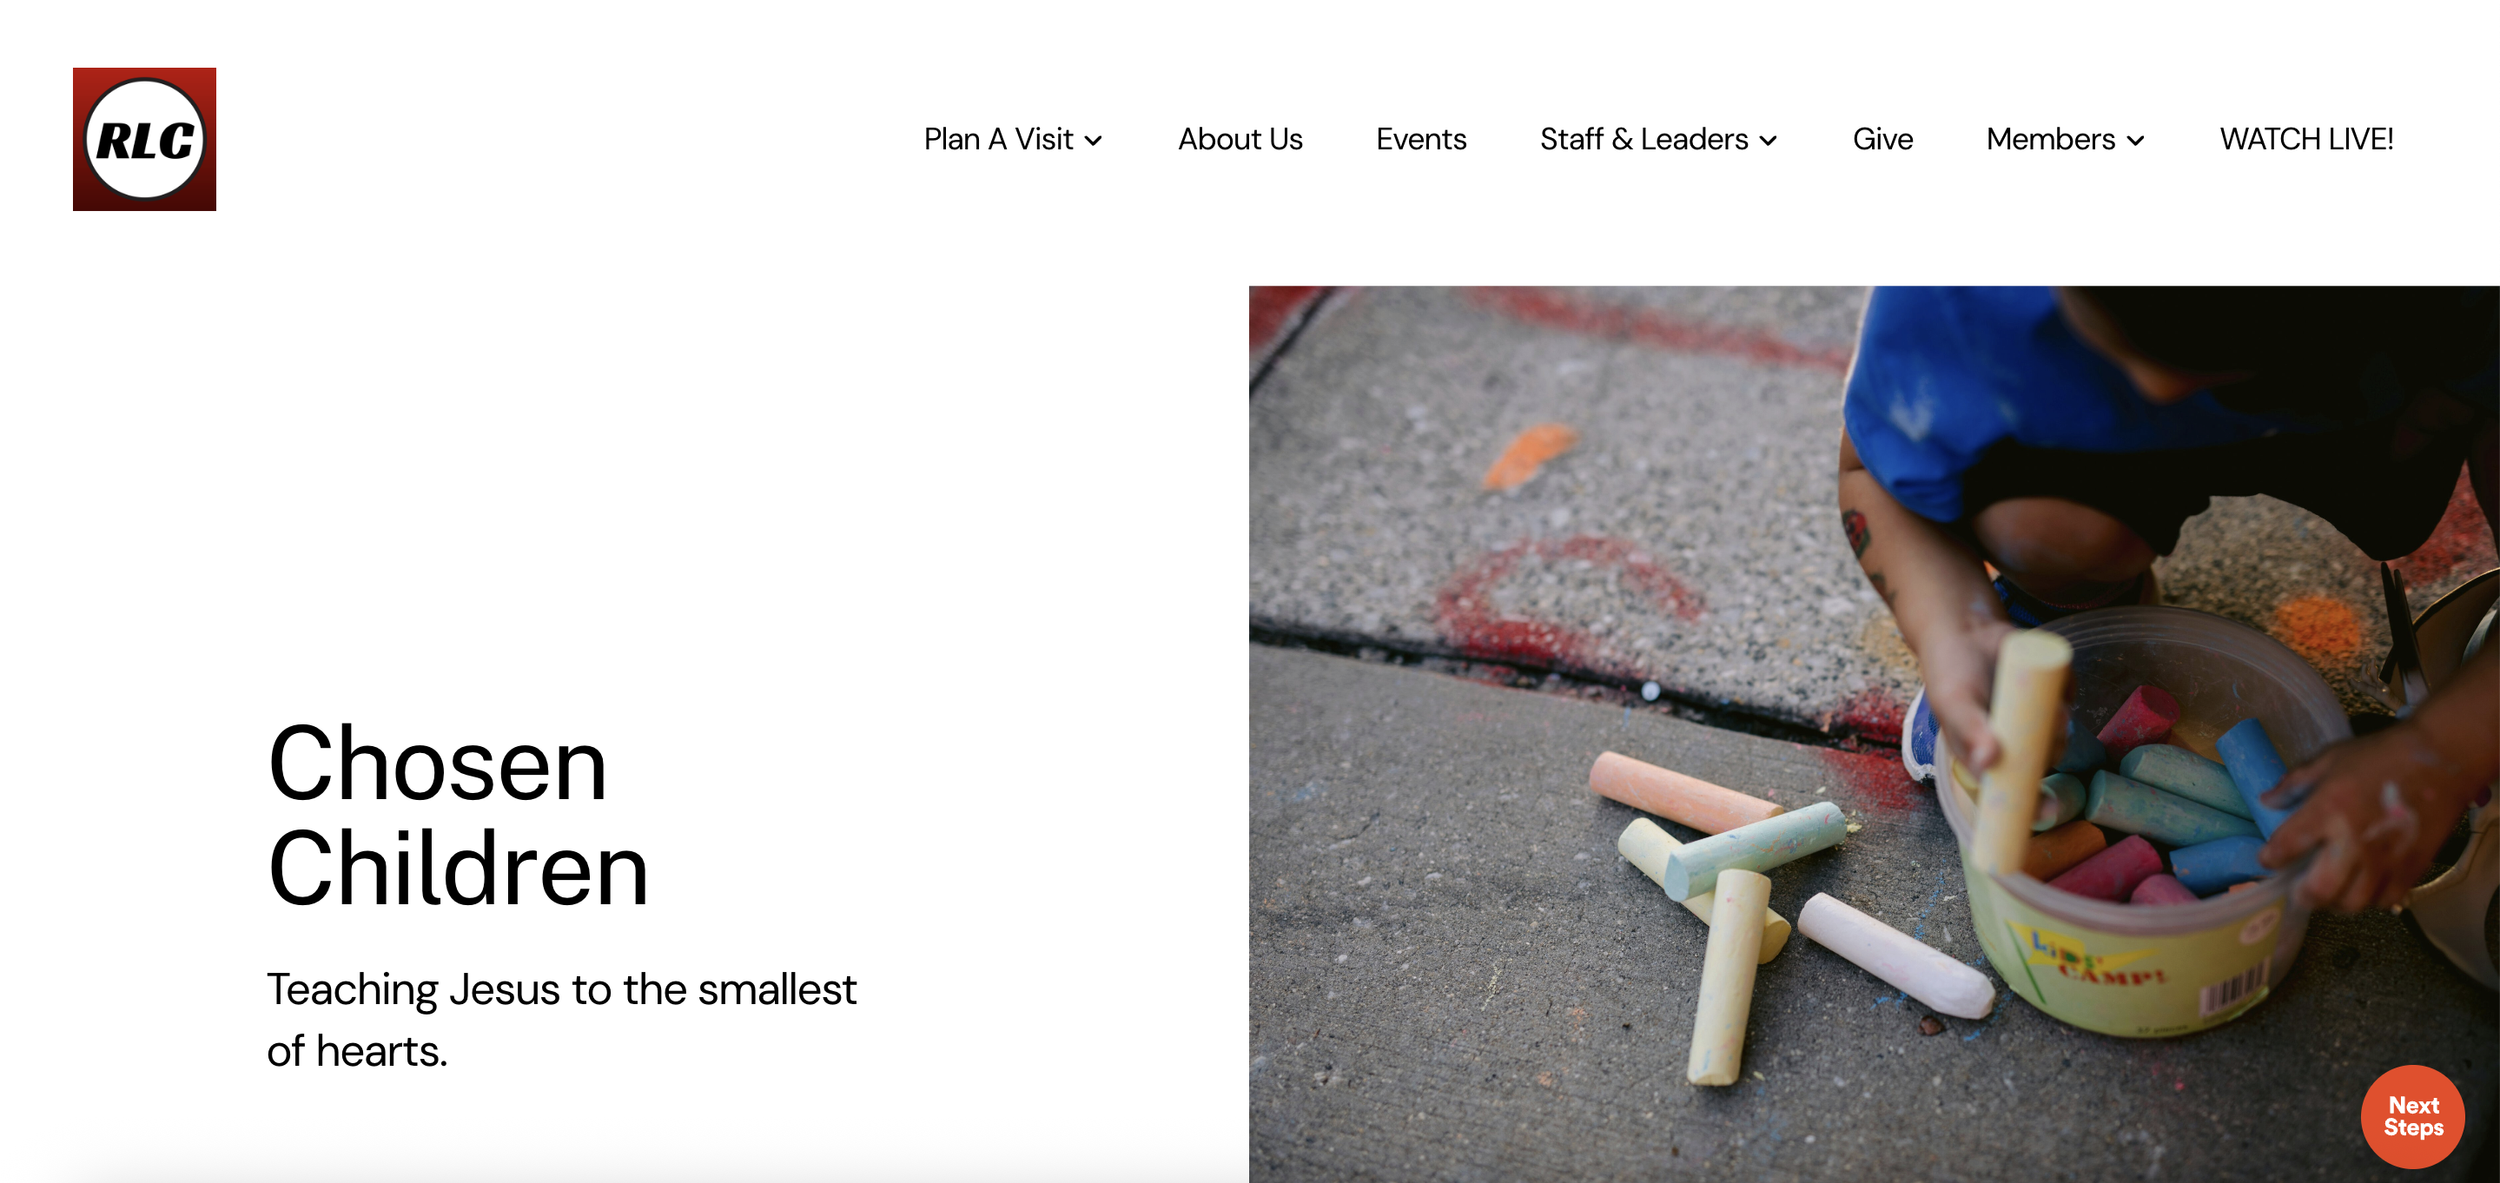Image resolution: width=2500 pixels, height=1183 pixels.
Task: Click the WATCH LIVE! link
Action: click(2306, 139)
